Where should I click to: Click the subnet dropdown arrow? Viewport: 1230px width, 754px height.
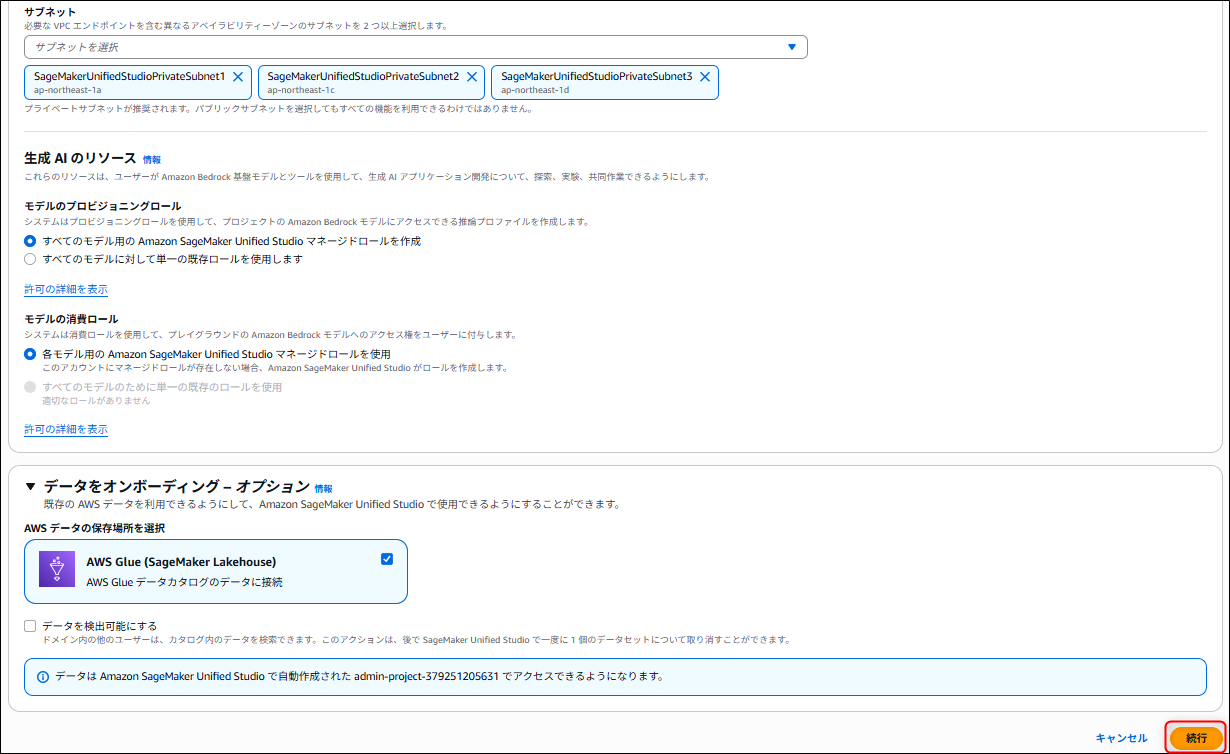click(x=792, y=47)
